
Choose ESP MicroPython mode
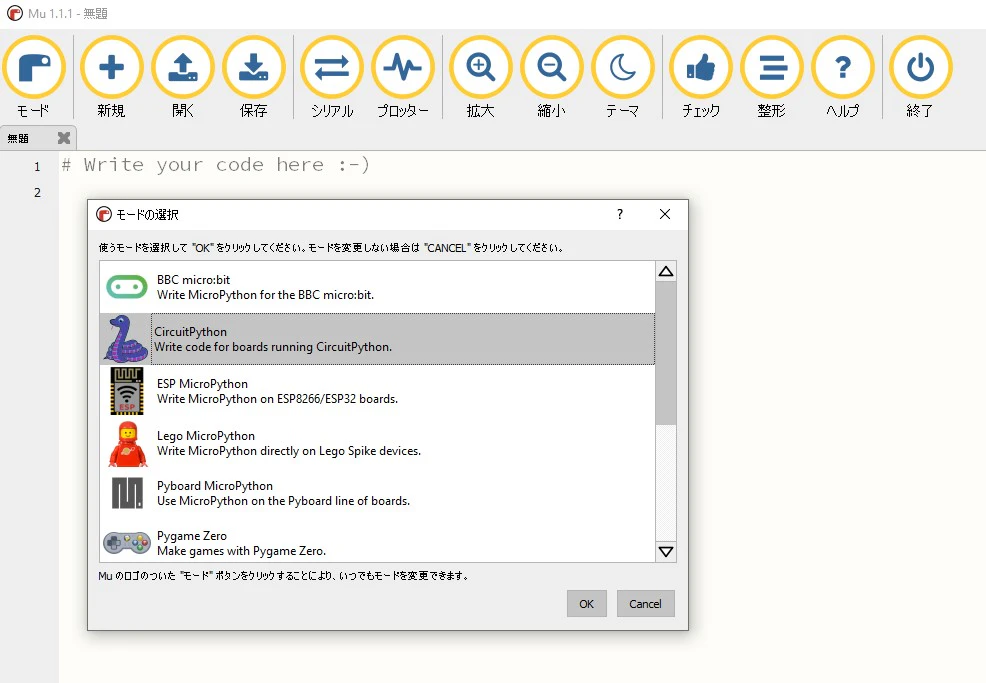pos(377,391)
